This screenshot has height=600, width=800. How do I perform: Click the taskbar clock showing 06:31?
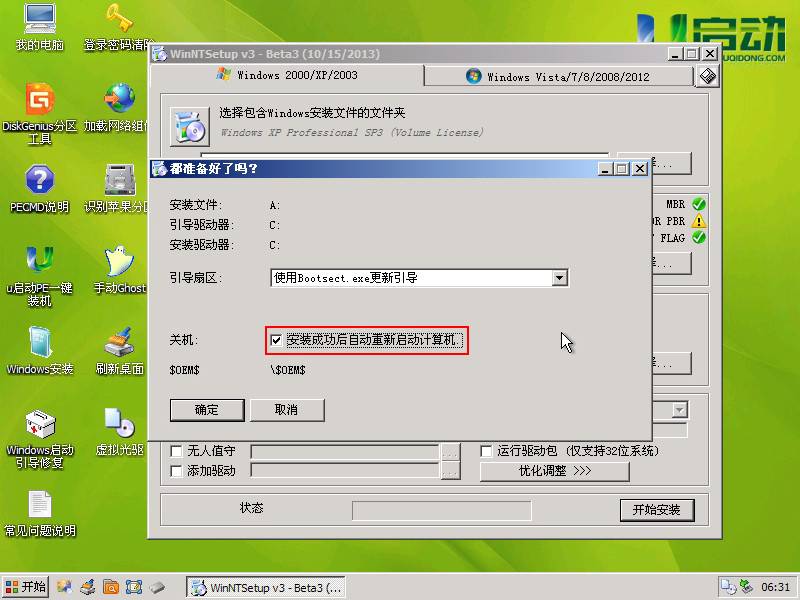(775, 588)
